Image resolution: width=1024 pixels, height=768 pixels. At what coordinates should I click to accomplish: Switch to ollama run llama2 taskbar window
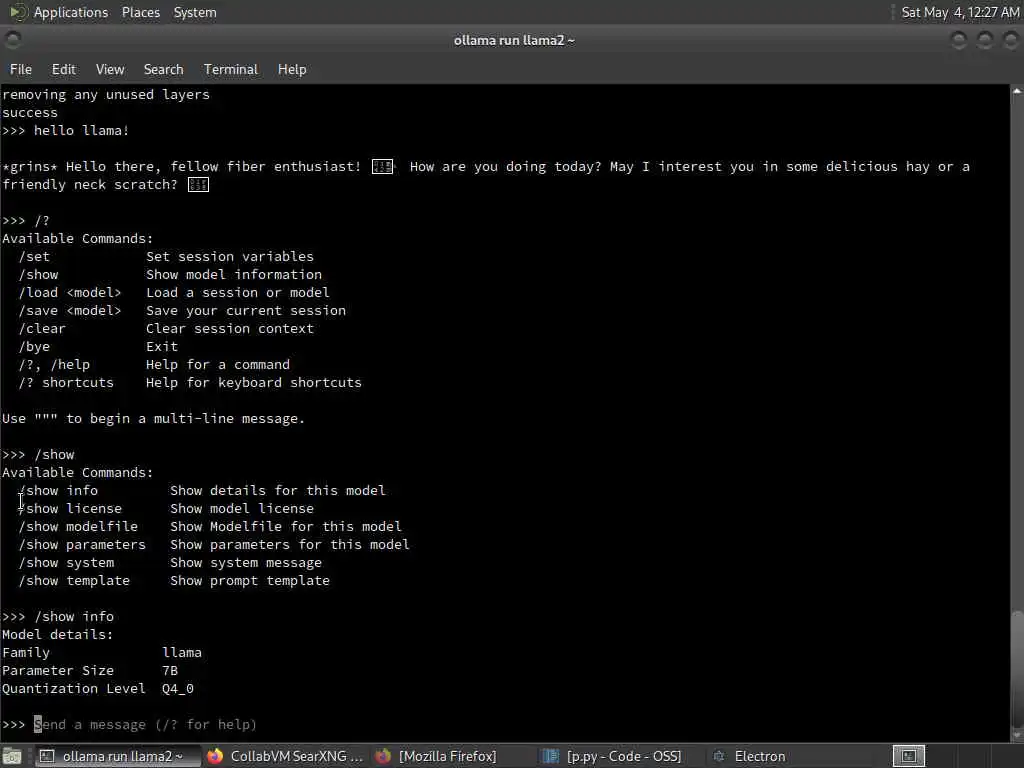tap(117, 756)
